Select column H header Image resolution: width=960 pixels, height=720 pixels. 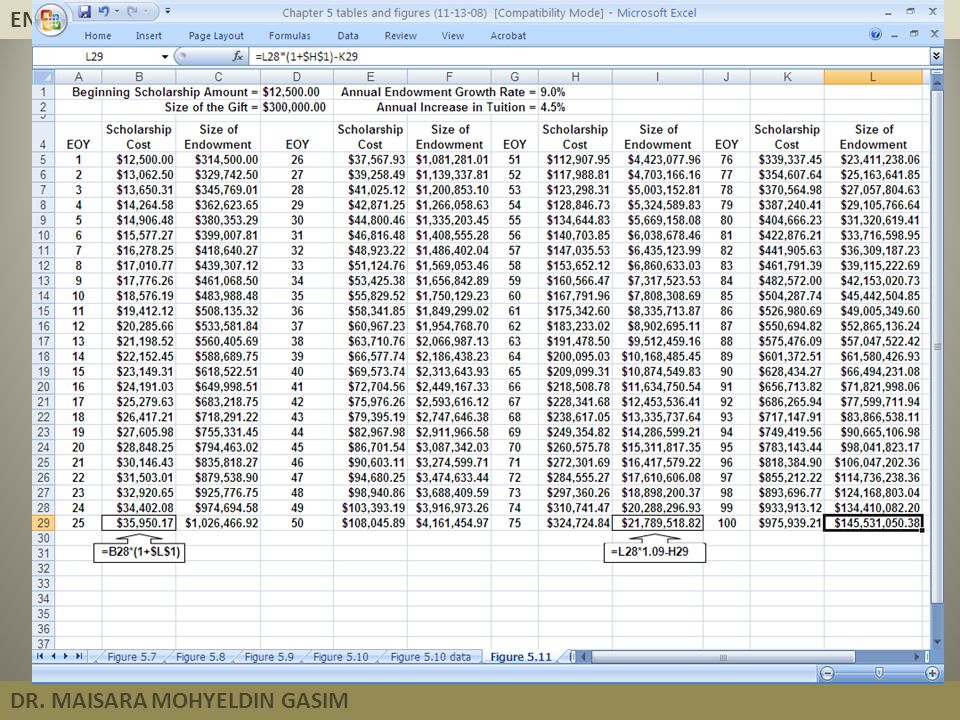[575, 77]
